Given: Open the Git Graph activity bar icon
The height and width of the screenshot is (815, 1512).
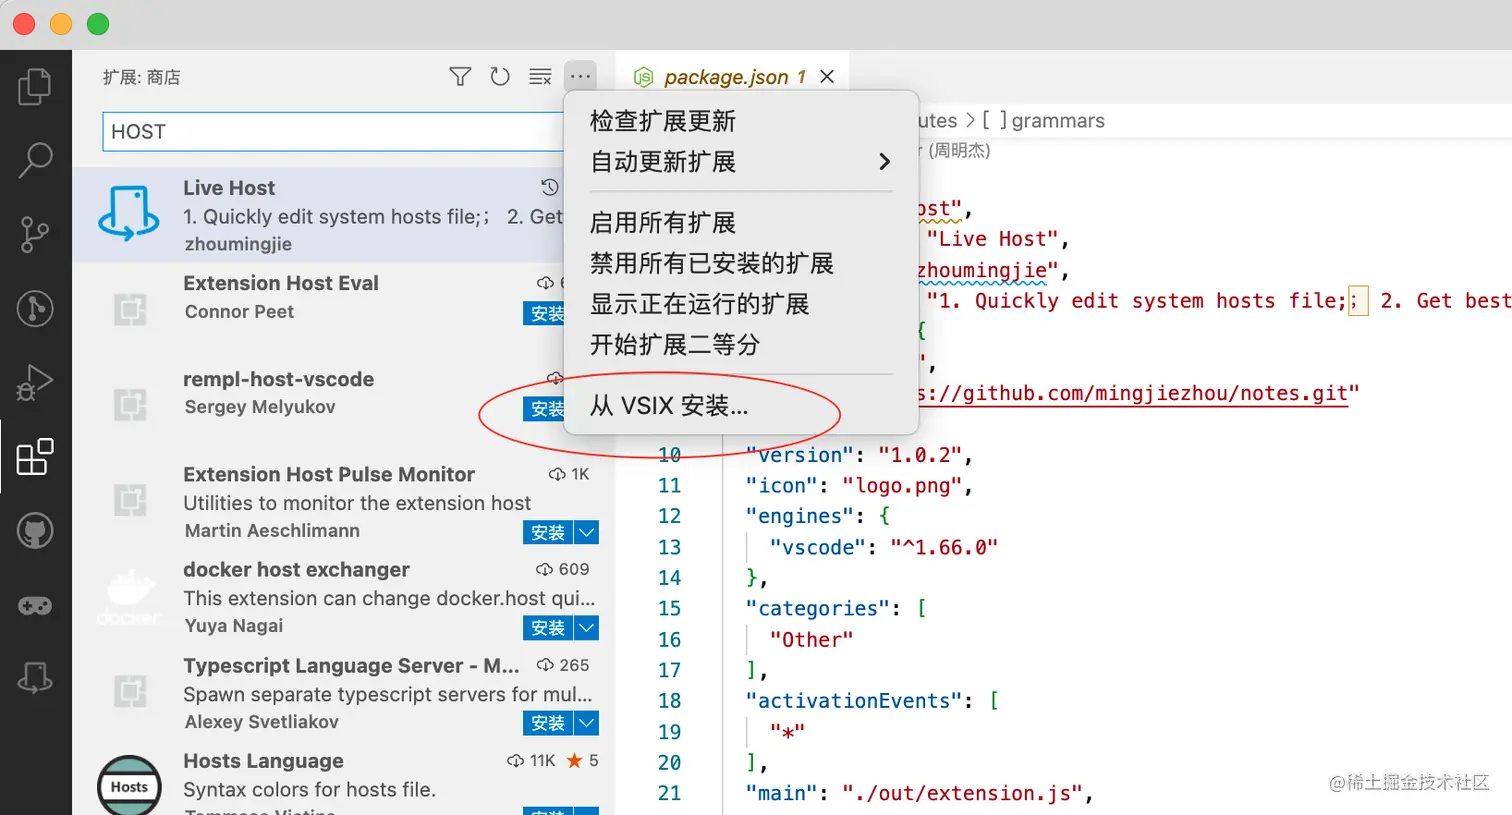Looking at the screenshot, I should 35,309.
